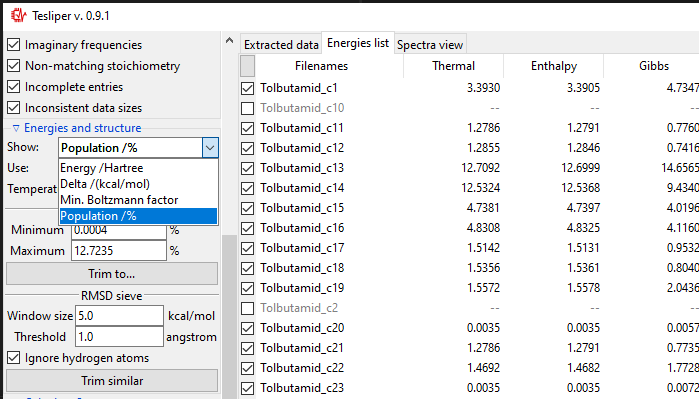
Task: Click the Show combobox dropdown arrow
Action: click(x=210, y=148)
